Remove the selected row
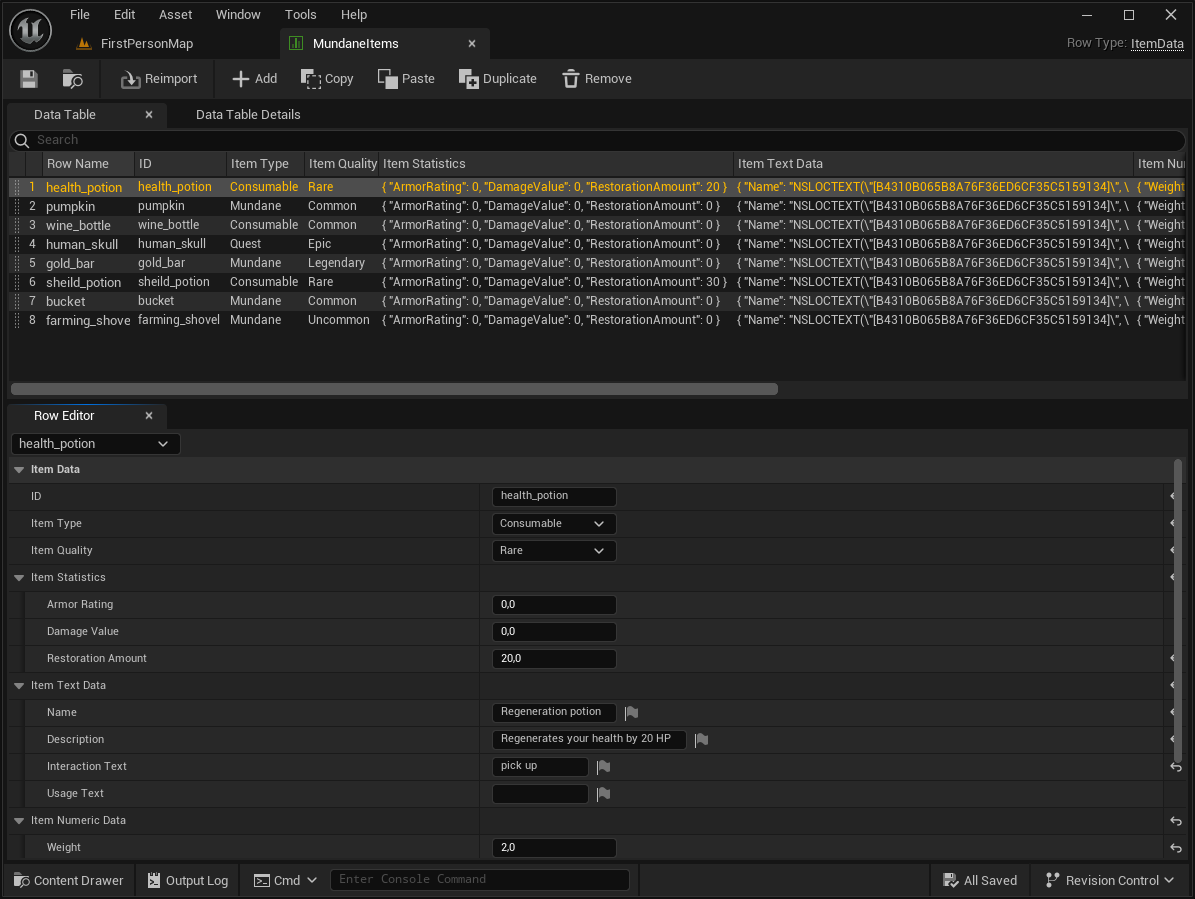Image resolution: width=1195 pixels, height=899 pixels. 597,79
